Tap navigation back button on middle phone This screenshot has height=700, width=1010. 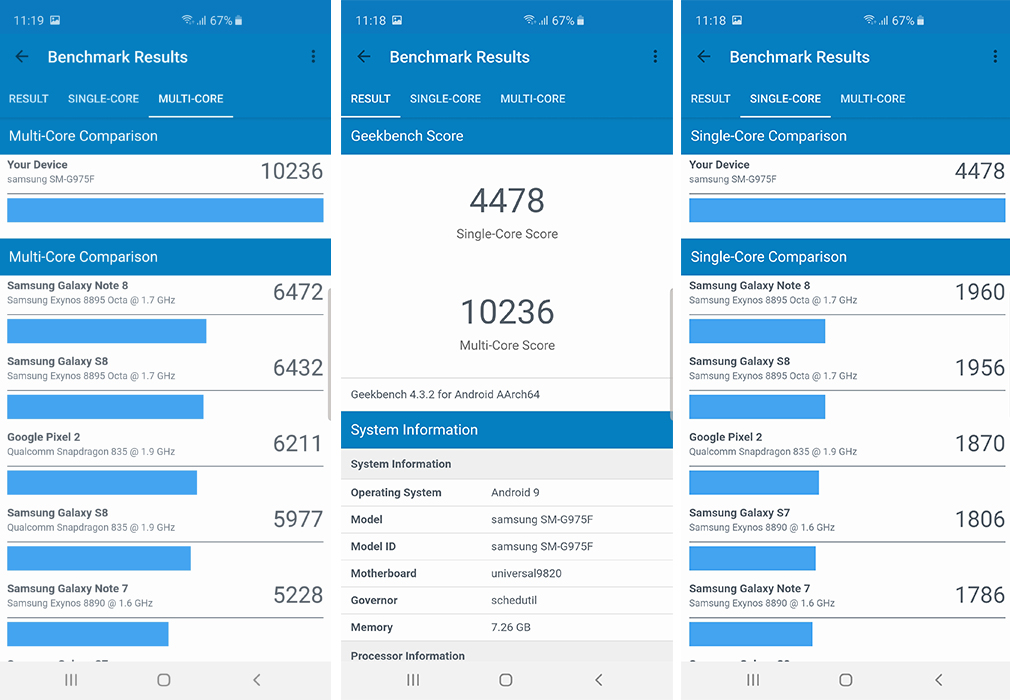(x=598, y=679)
